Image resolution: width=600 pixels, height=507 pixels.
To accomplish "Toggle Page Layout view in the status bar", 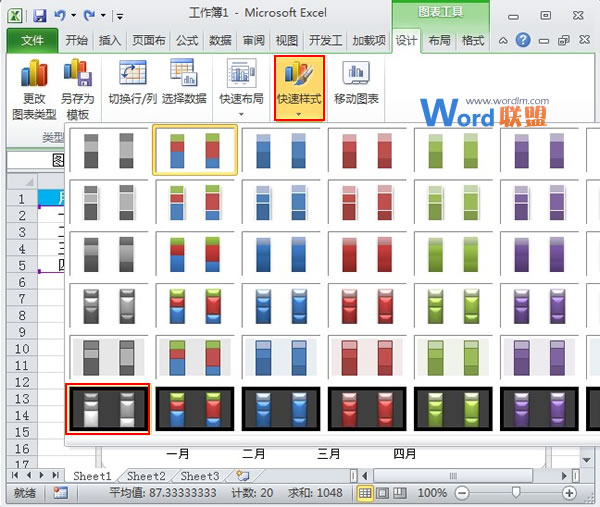I will point(383,493).
